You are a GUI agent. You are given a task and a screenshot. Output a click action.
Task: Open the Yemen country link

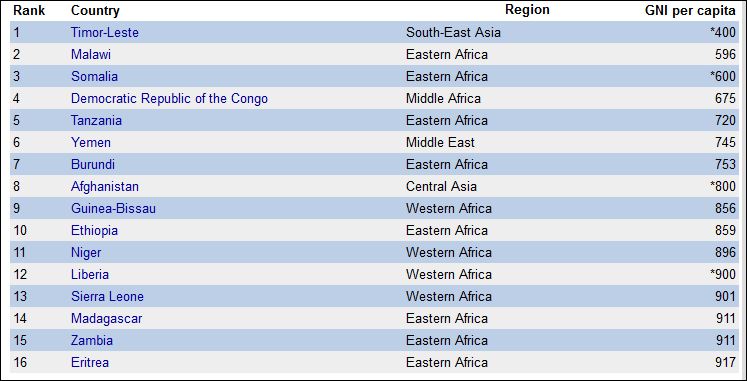(91, 142)
